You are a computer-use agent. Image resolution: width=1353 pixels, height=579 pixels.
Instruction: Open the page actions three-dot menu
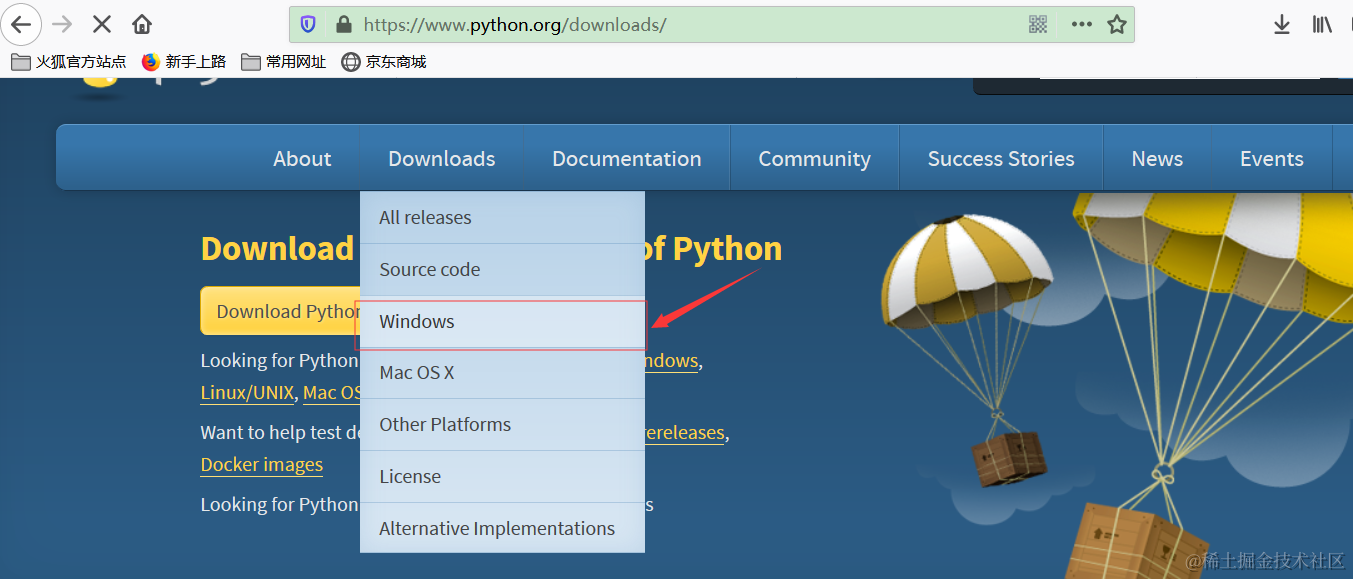point(1081,24)
